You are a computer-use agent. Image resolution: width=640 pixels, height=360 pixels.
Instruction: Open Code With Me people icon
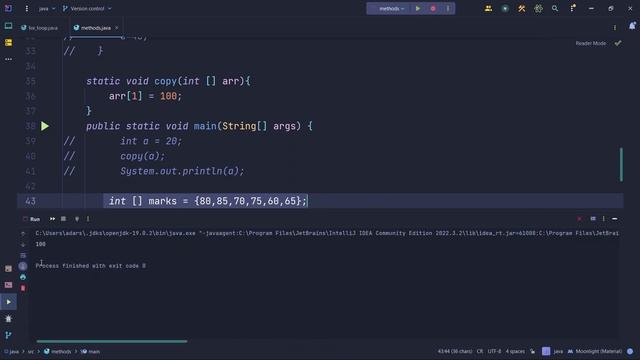488,8
